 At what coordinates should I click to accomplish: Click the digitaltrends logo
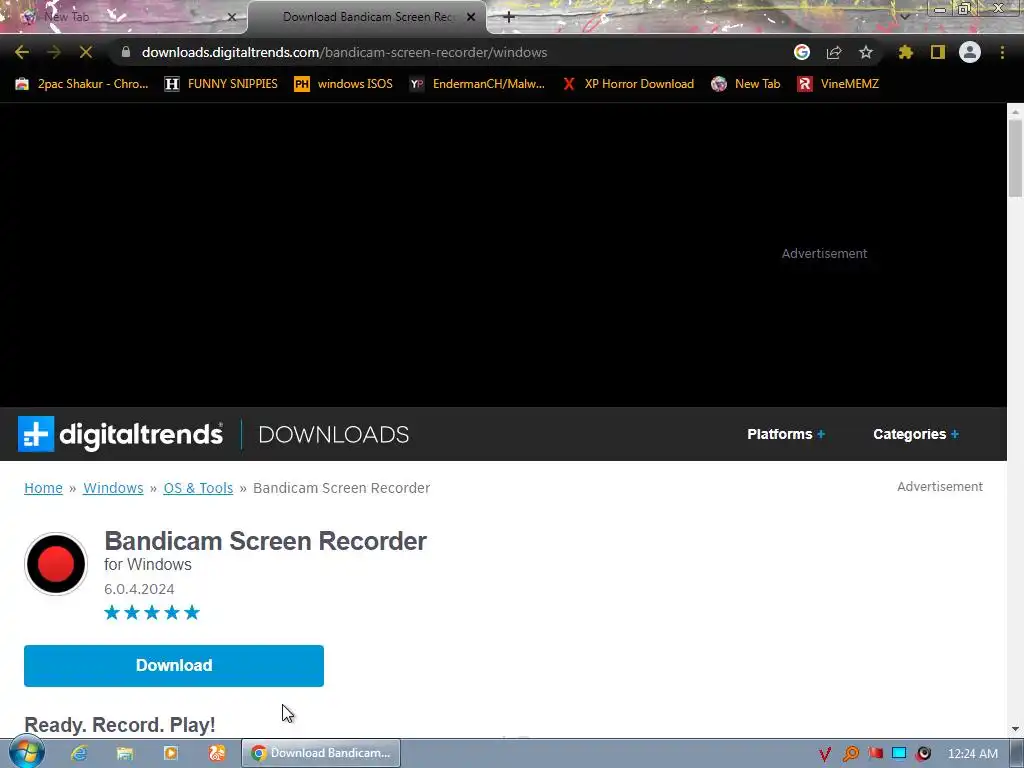click(120, 434)
